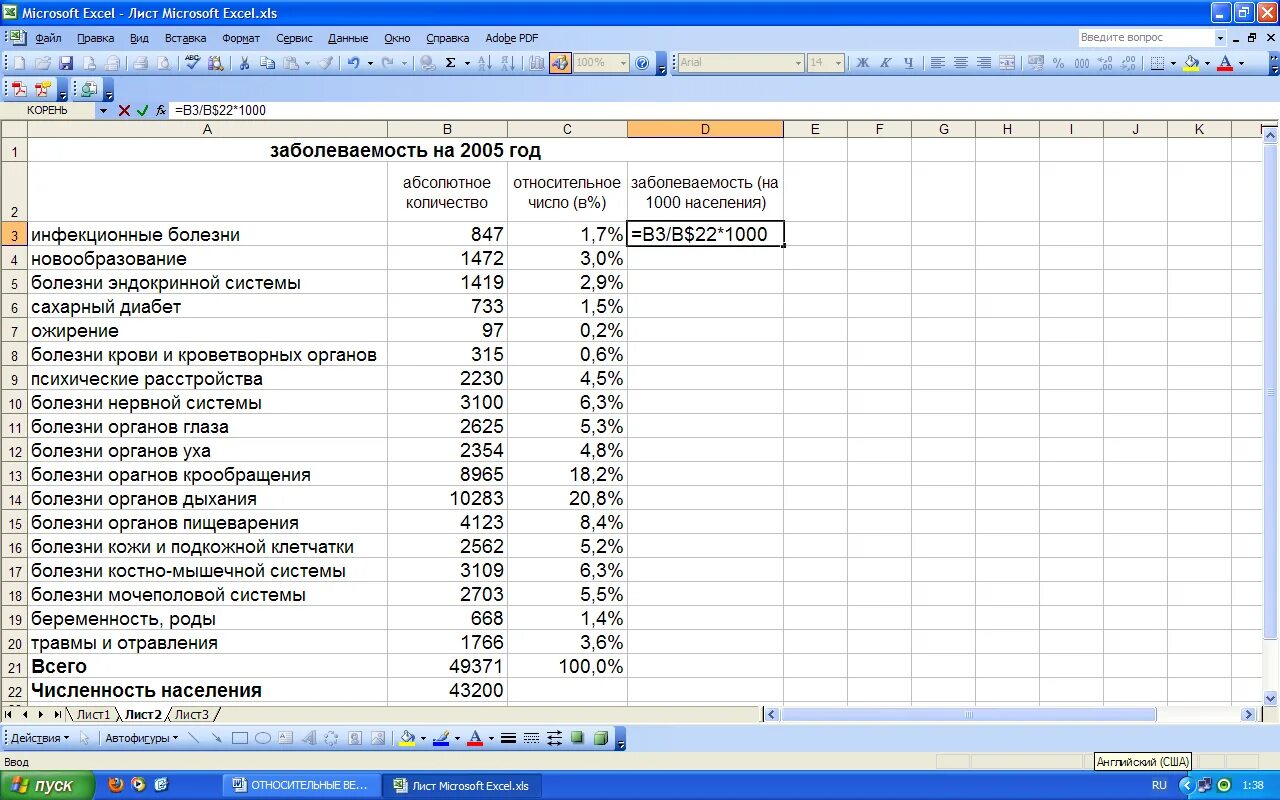
Task: Apply percent style format
Action: pos(1059,63)
